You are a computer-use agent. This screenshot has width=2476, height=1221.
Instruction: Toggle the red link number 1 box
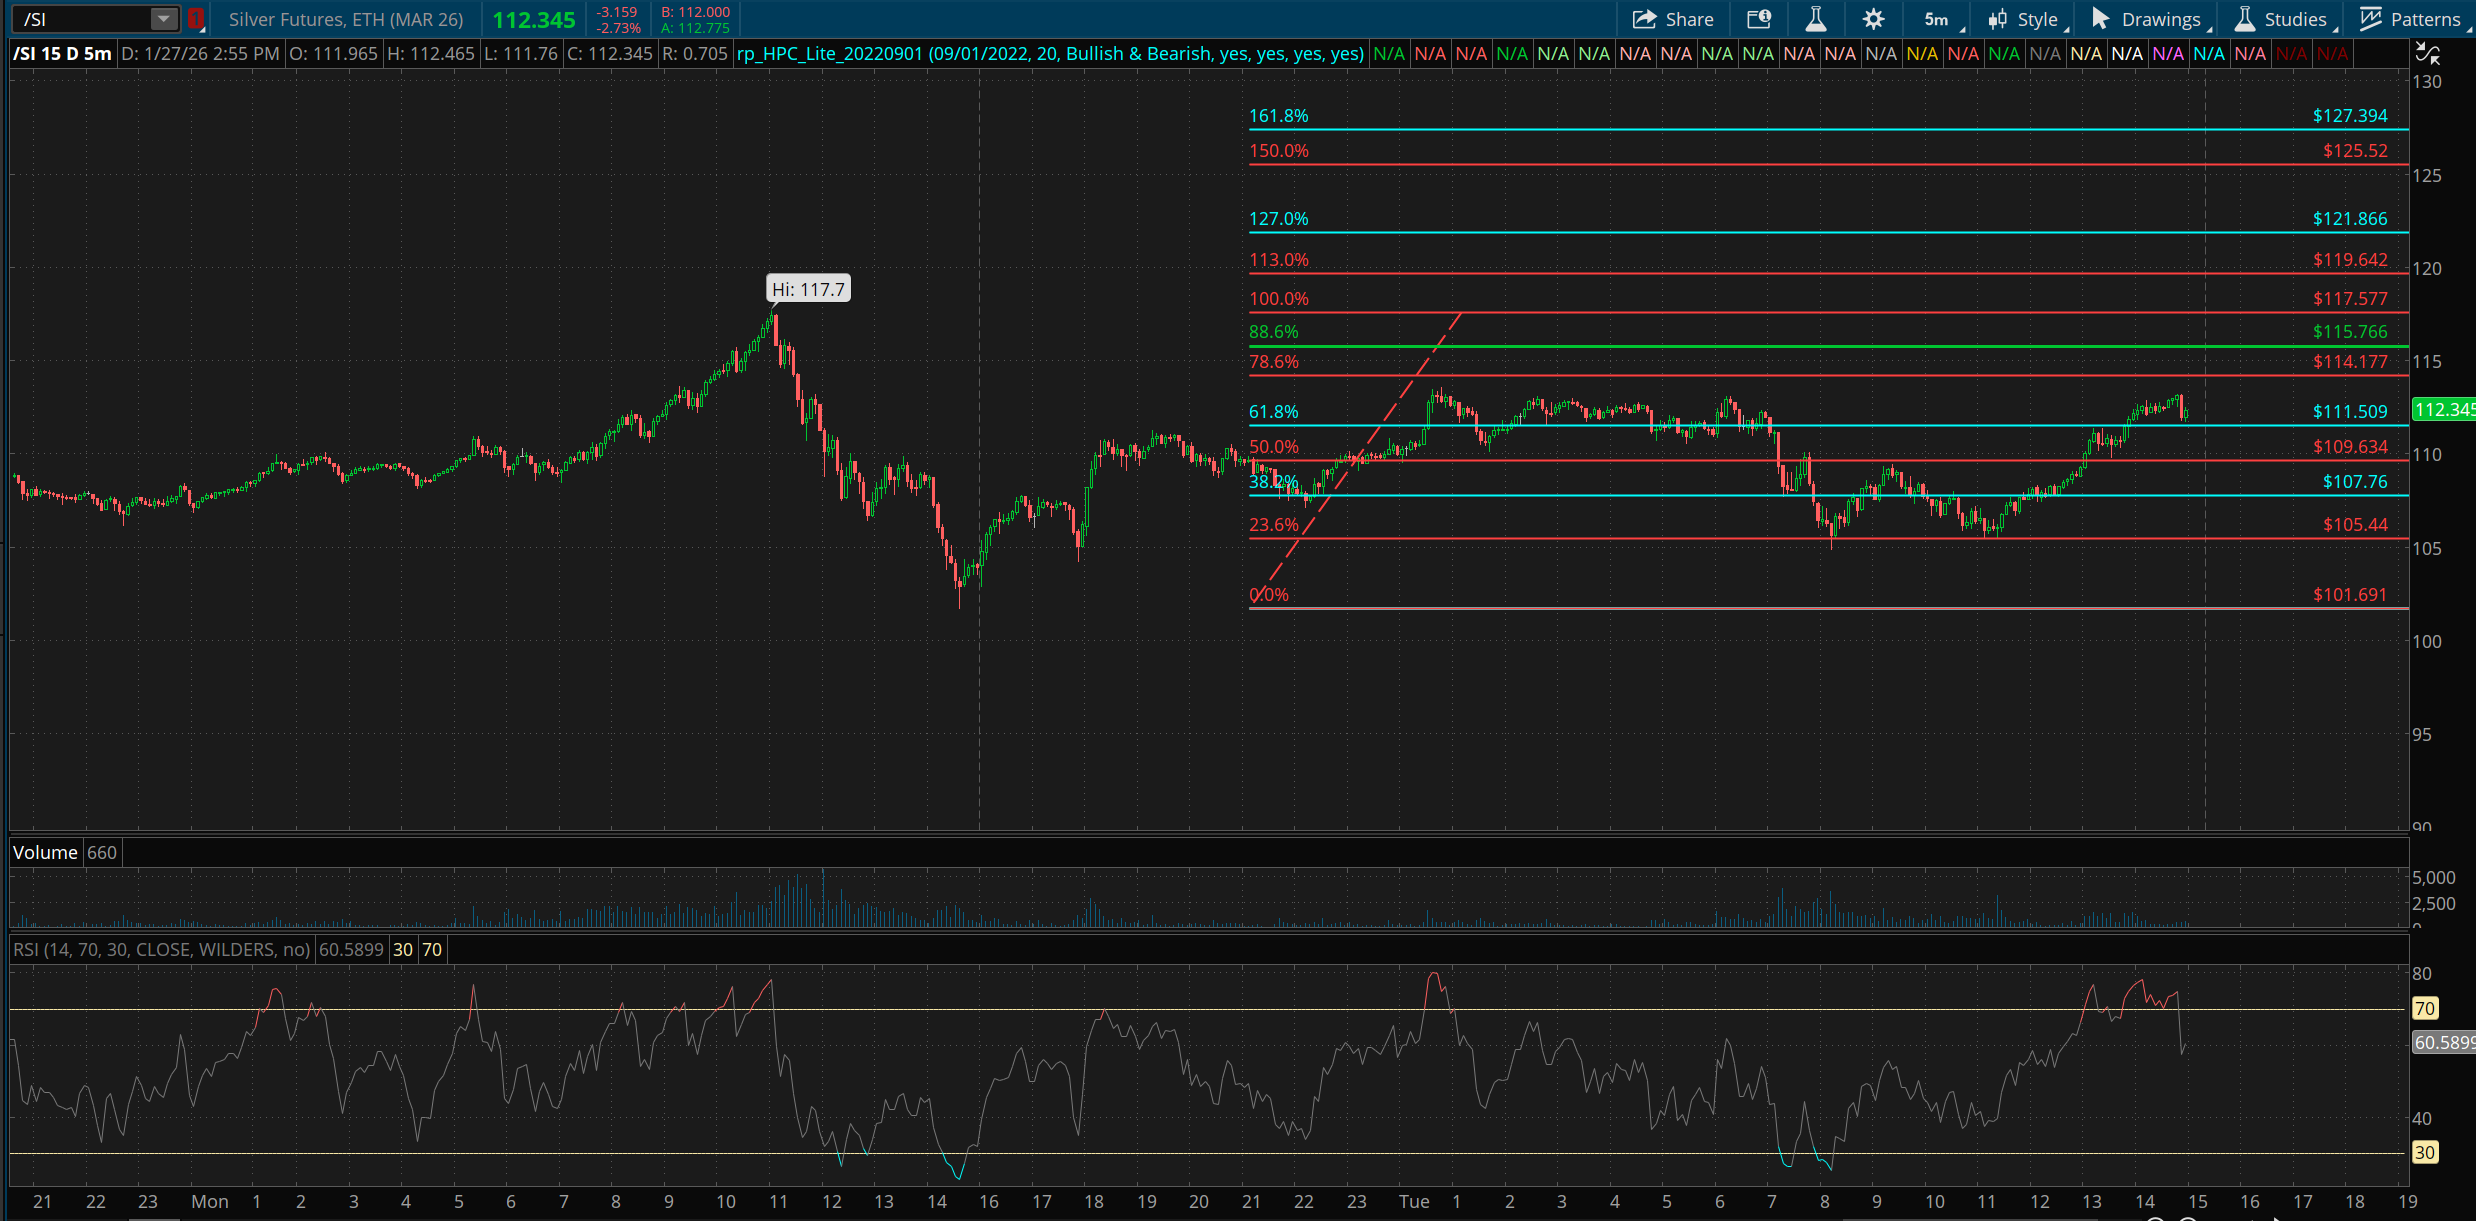(196, 19)
